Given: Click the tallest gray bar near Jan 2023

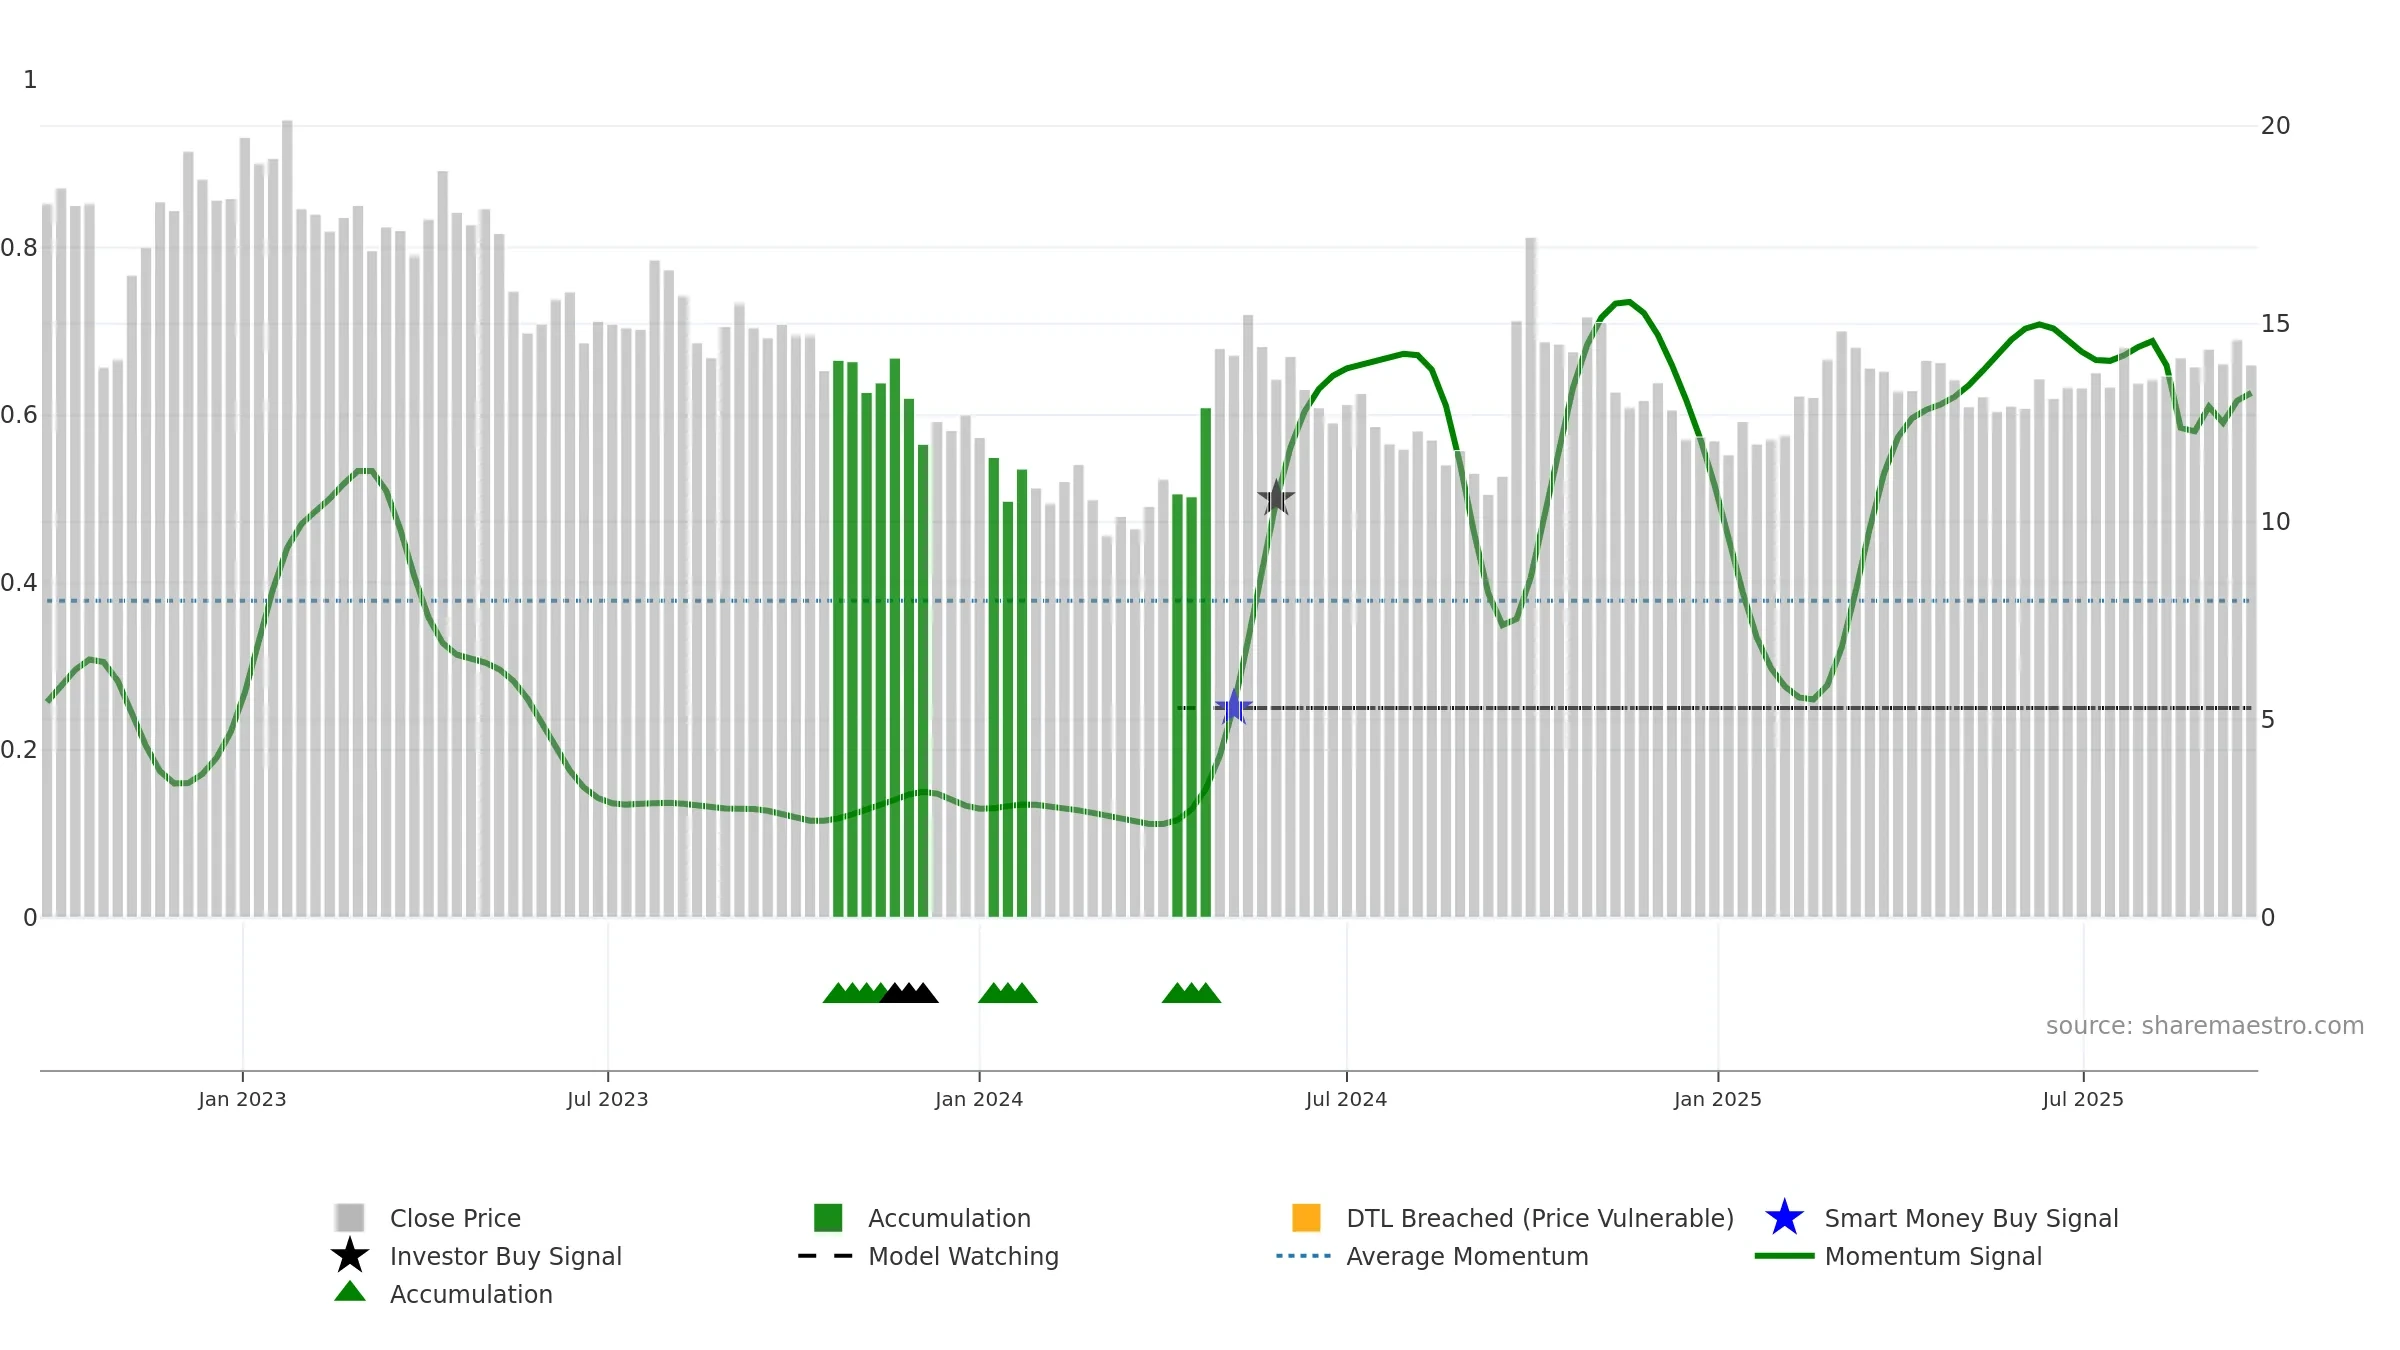Looking at the screenshot, I should (287, 518).
